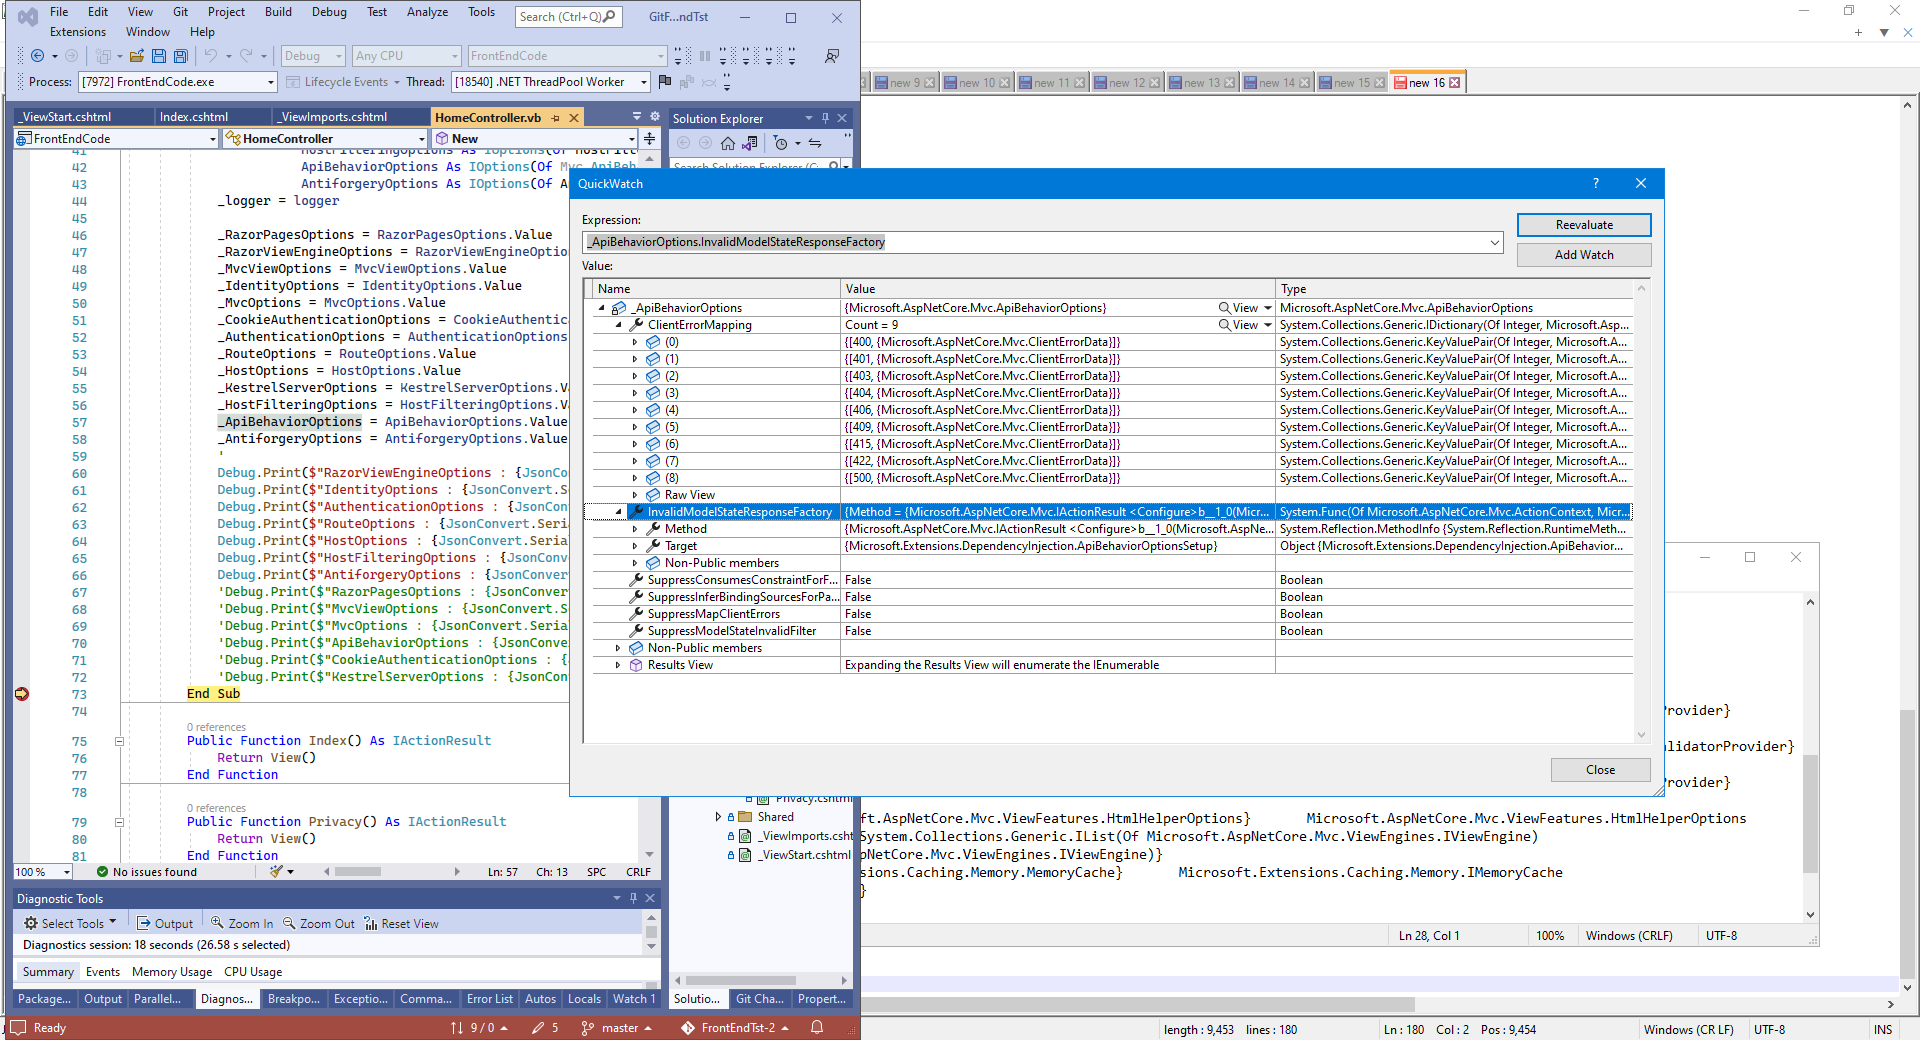Click the send feedback icon
This screenshot has width=1920, height=1040.
(x=831, y=56)
